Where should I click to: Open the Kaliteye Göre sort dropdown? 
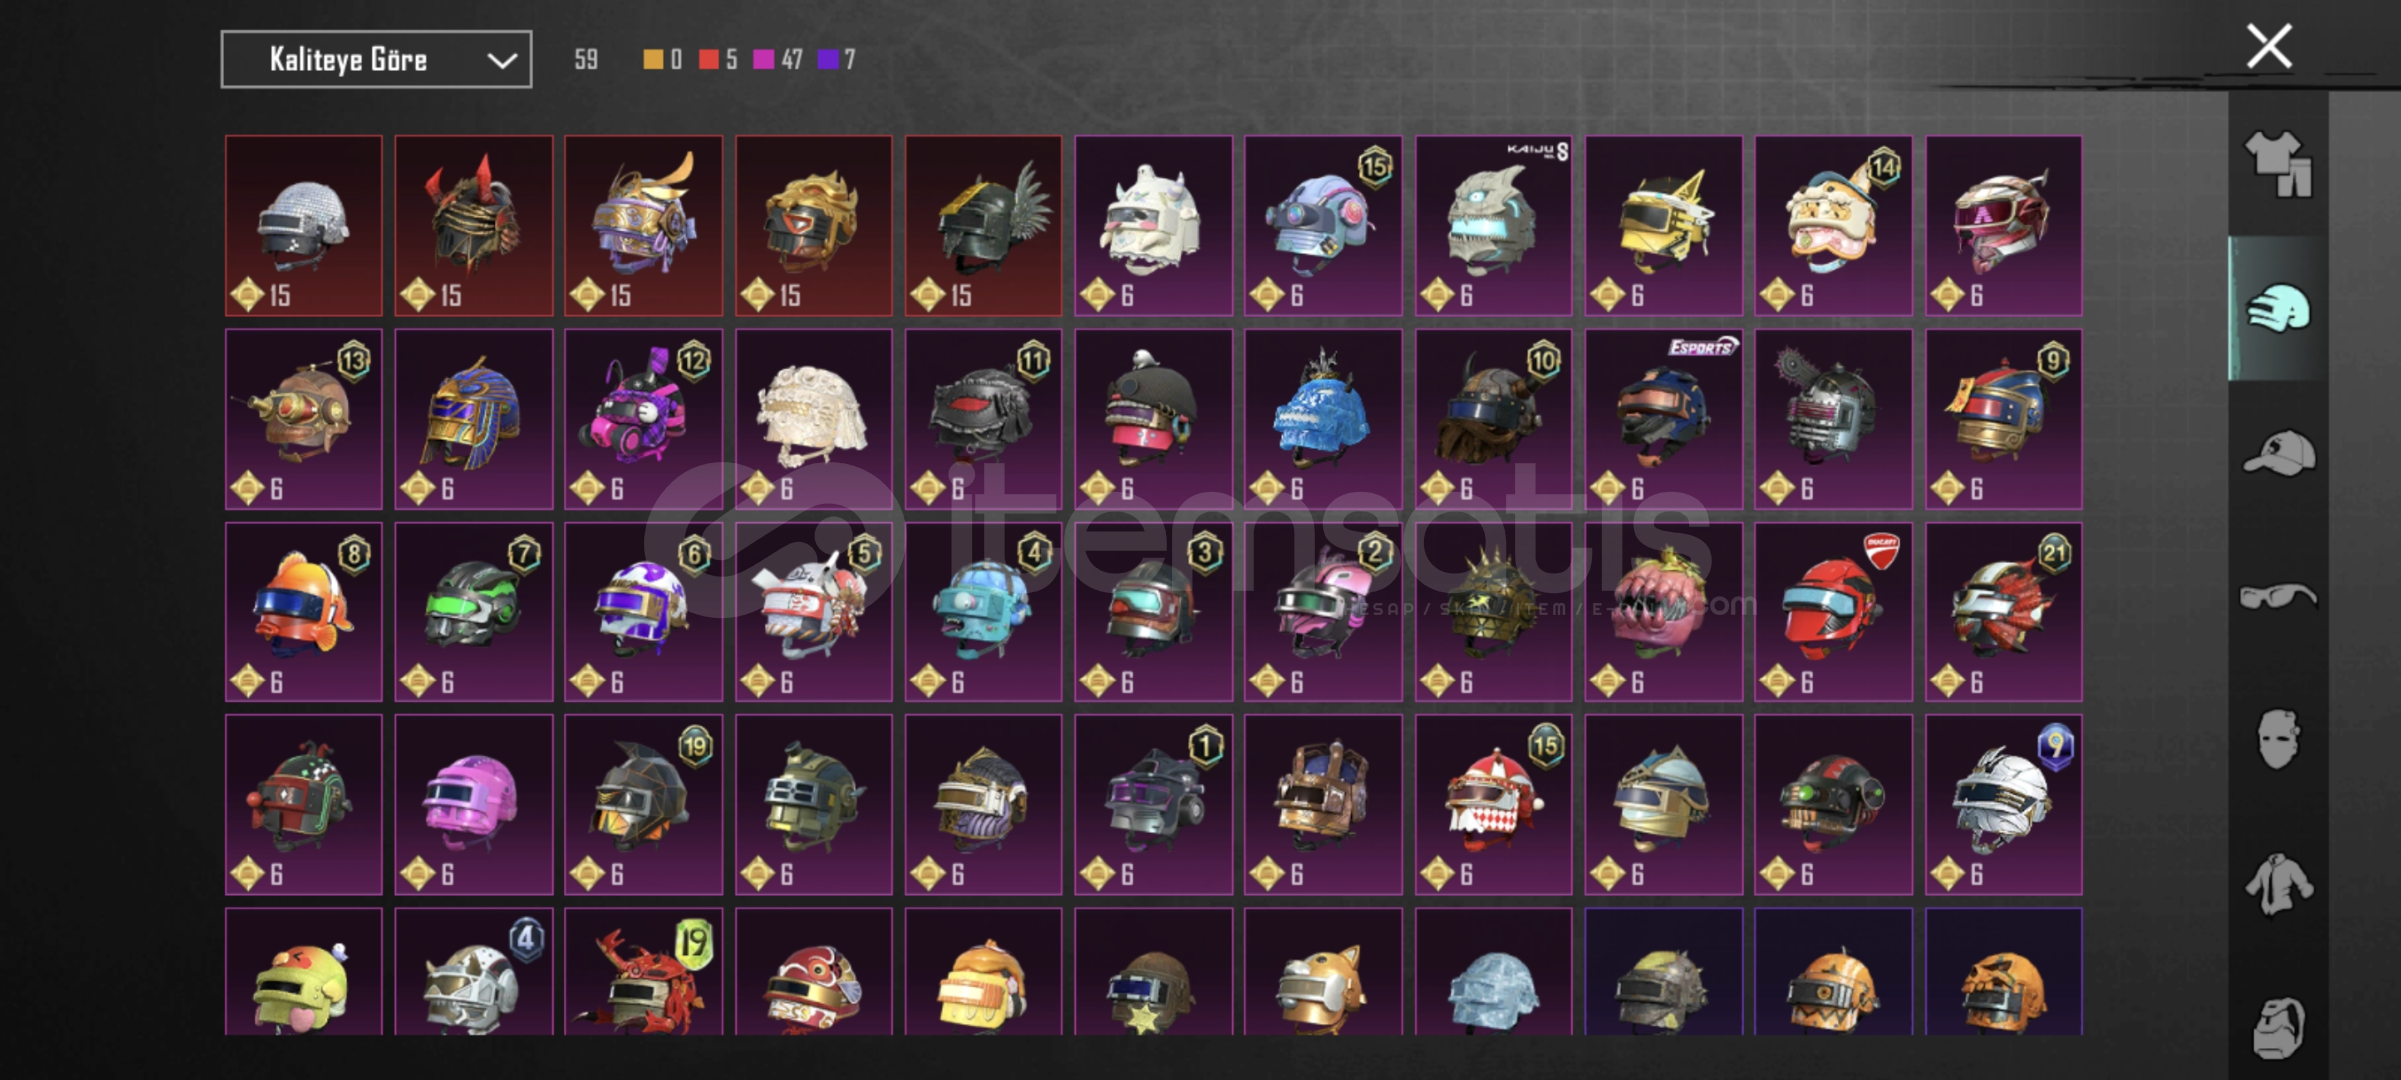(x=376, y=60)
